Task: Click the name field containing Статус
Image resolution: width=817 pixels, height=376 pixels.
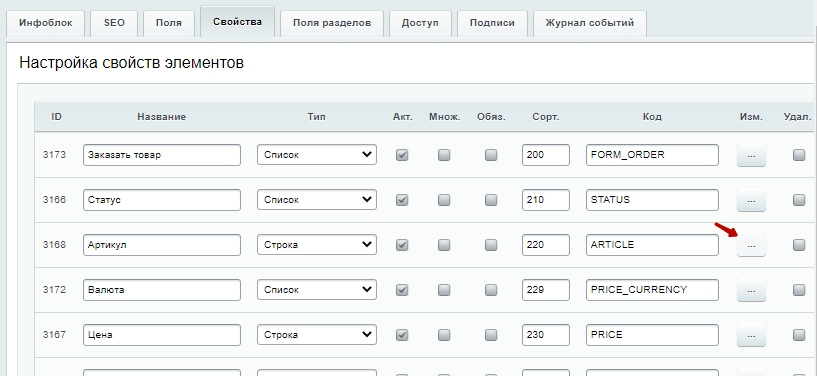Action: pyautogui.click(x=162, y=199)
